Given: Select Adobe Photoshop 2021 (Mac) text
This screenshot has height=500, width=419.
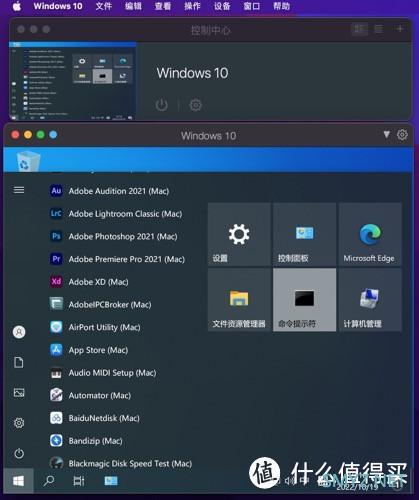Looking at the screenshot, I should click(x=123, y=236).
